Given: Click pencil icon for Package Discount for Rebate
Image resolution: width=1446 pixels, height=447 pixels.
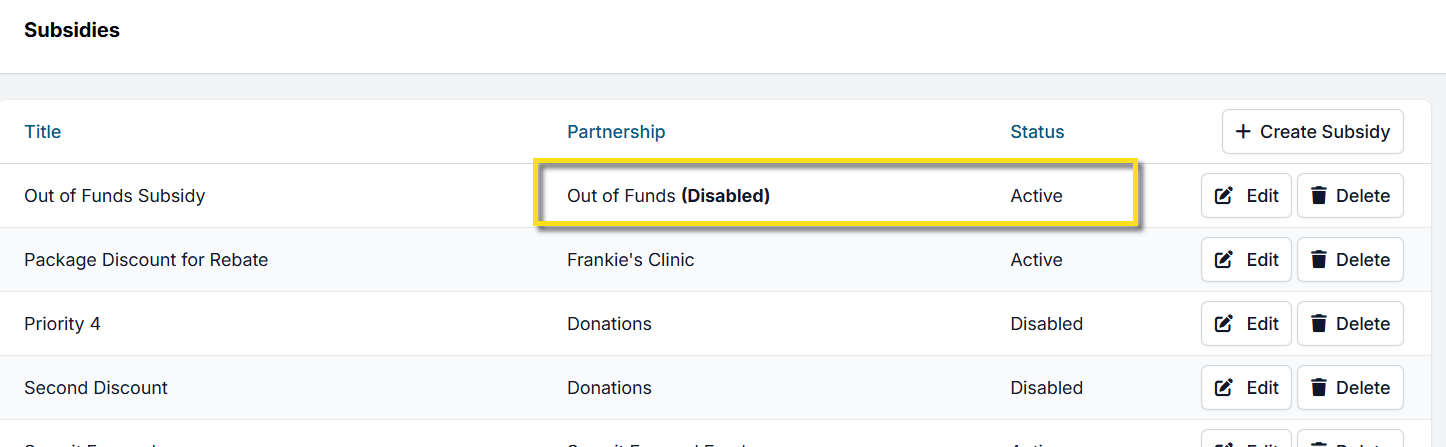Looking at the screenshot, I should click(1224, 260).
